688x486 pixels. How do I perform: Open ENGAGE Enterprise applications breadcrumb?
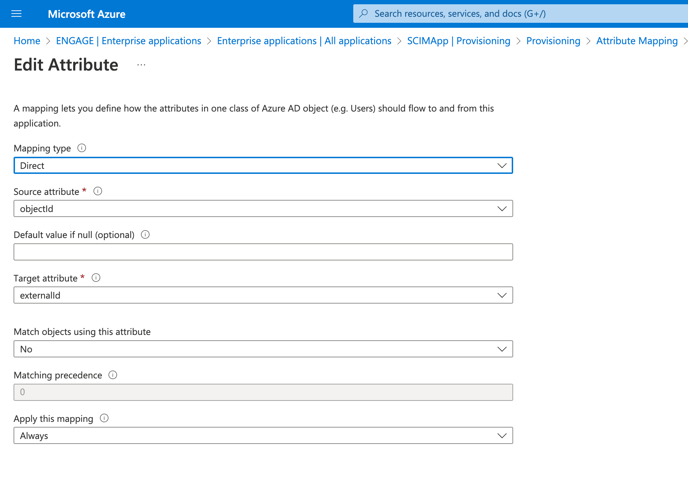pyautogui.click(x=129, y=41)
